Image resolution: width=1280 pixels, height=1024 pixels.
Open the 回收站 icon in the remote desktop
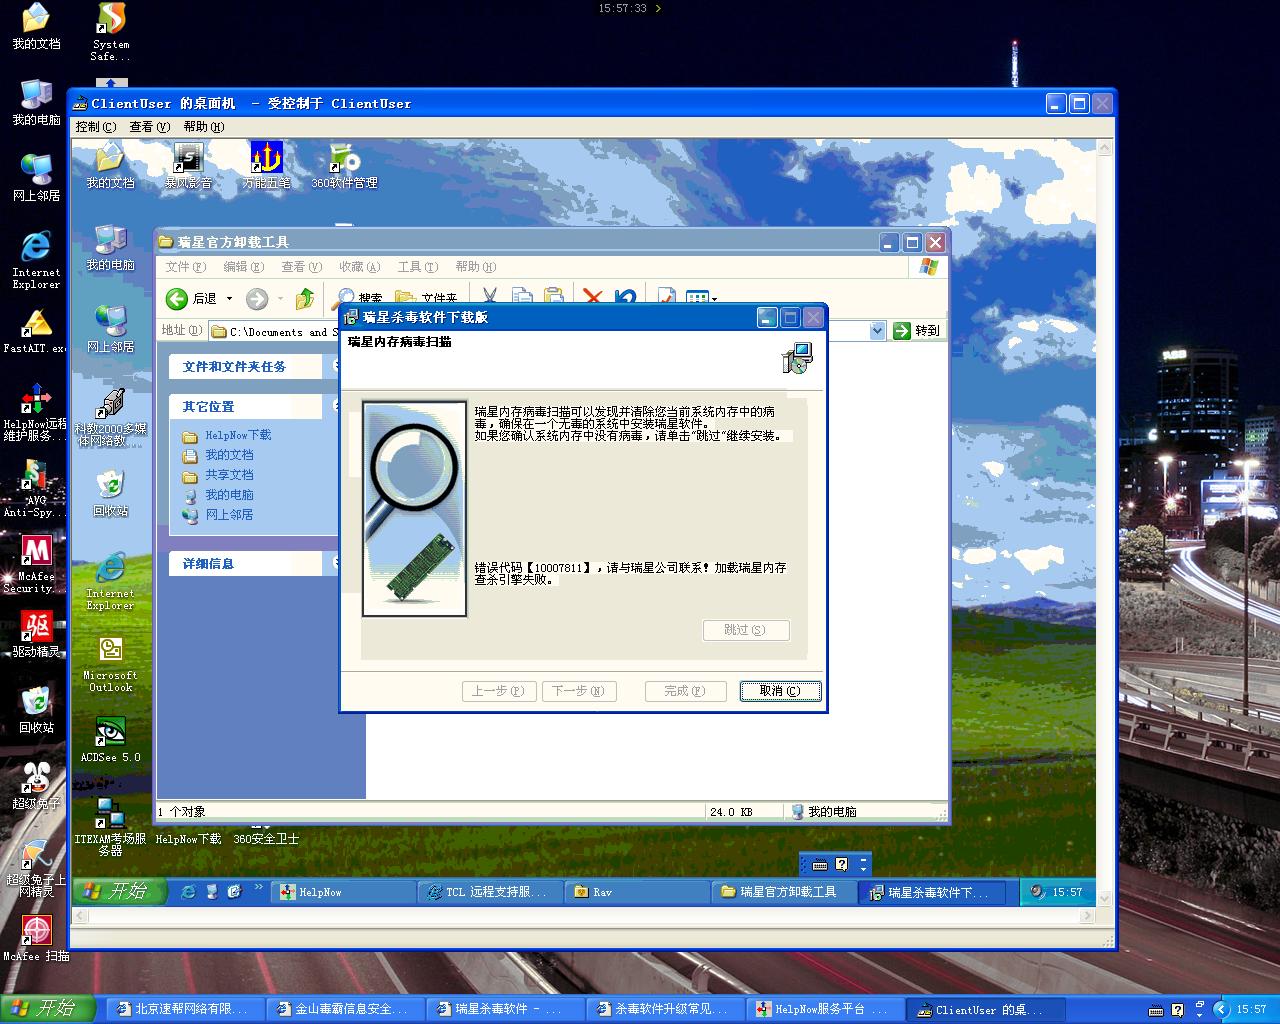tap(110, 486)
